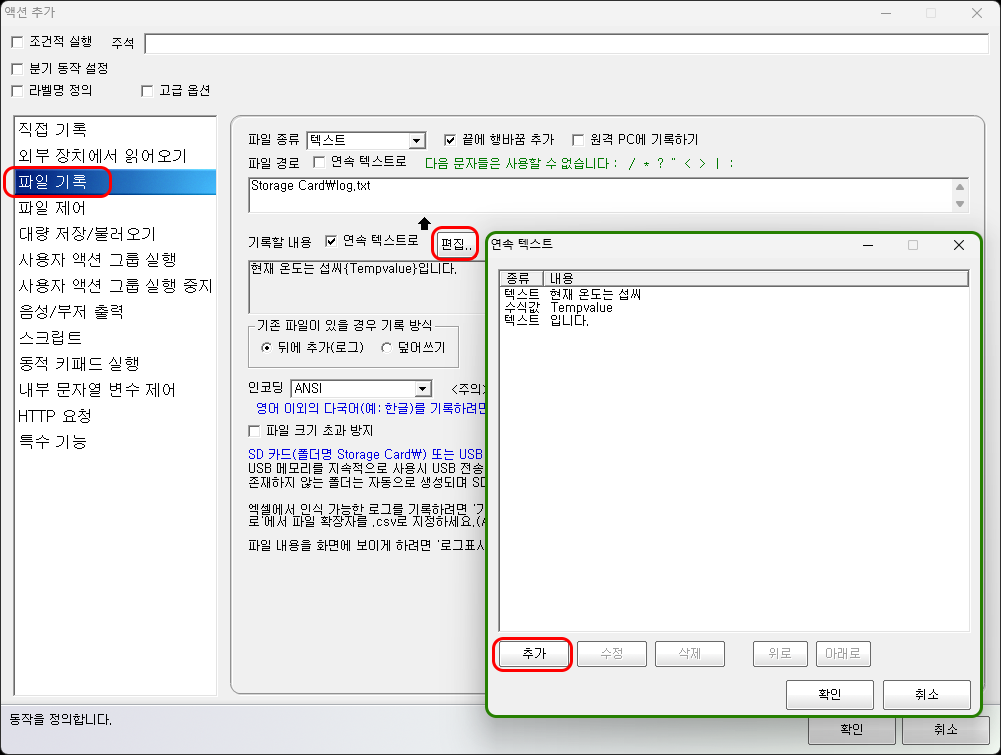Click 추가 in the 연속 텍스트 dialog

coord(532,654)
